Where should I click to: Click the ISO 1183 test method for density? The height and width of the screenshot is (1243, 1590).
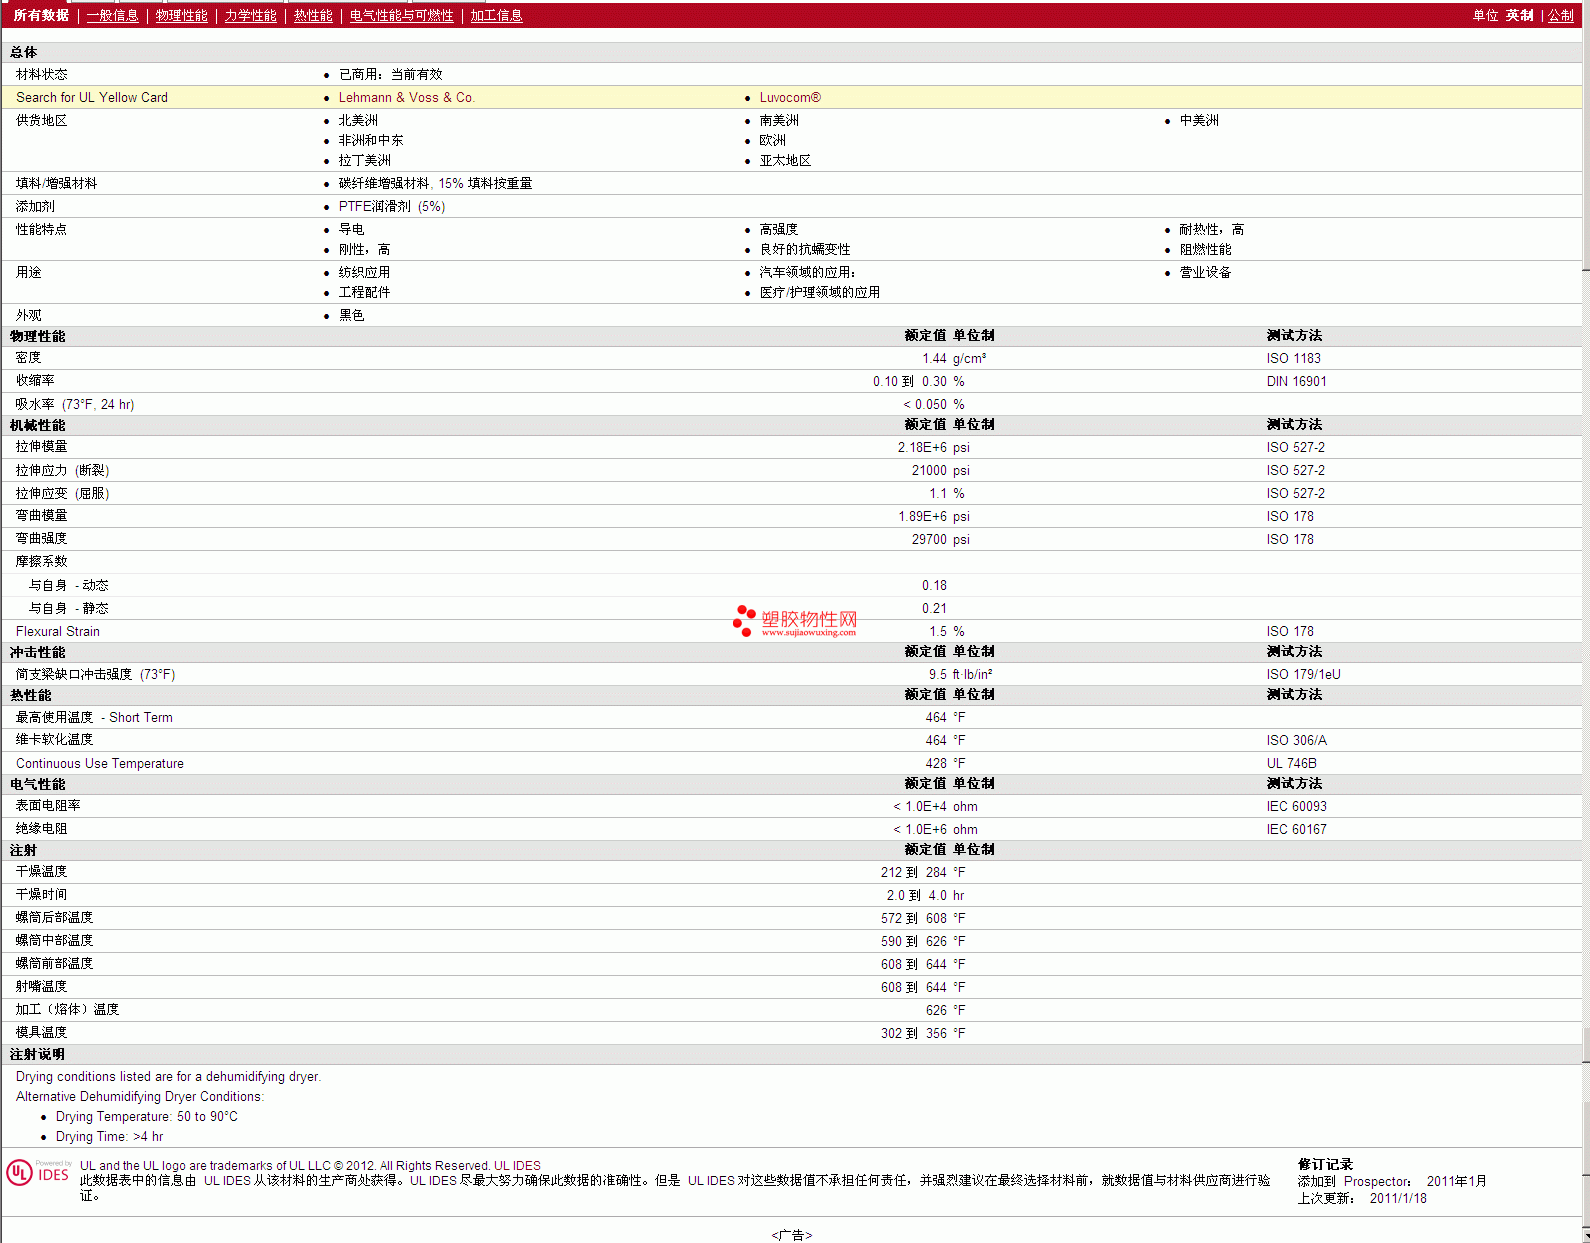pyautogui.click(x=1293, y=359)
